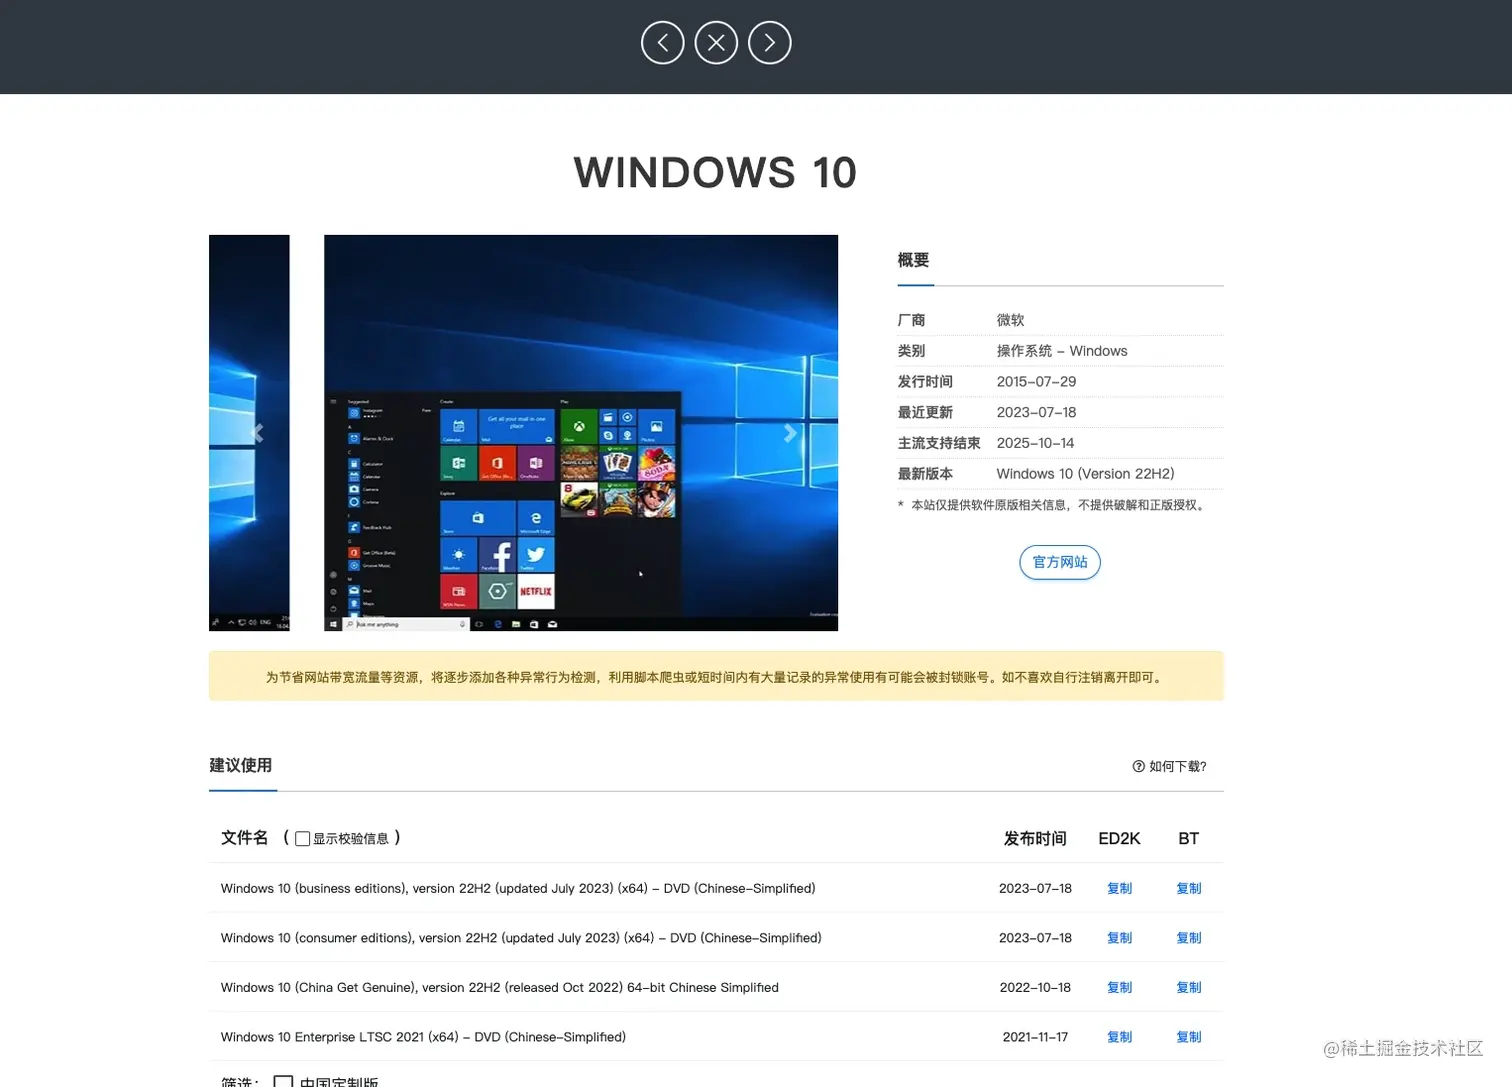Click the Enterprise LTSC 2021 file name

[x=423, y=1037]
